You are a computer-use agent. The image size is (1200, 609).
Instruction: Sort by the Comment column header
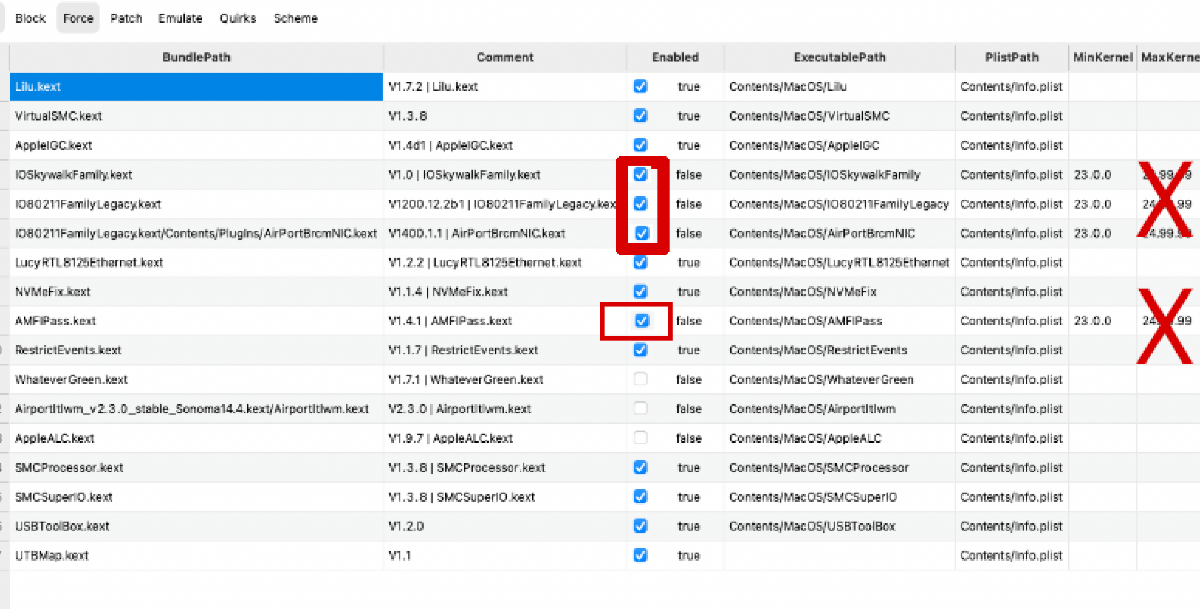pos(505,57)
